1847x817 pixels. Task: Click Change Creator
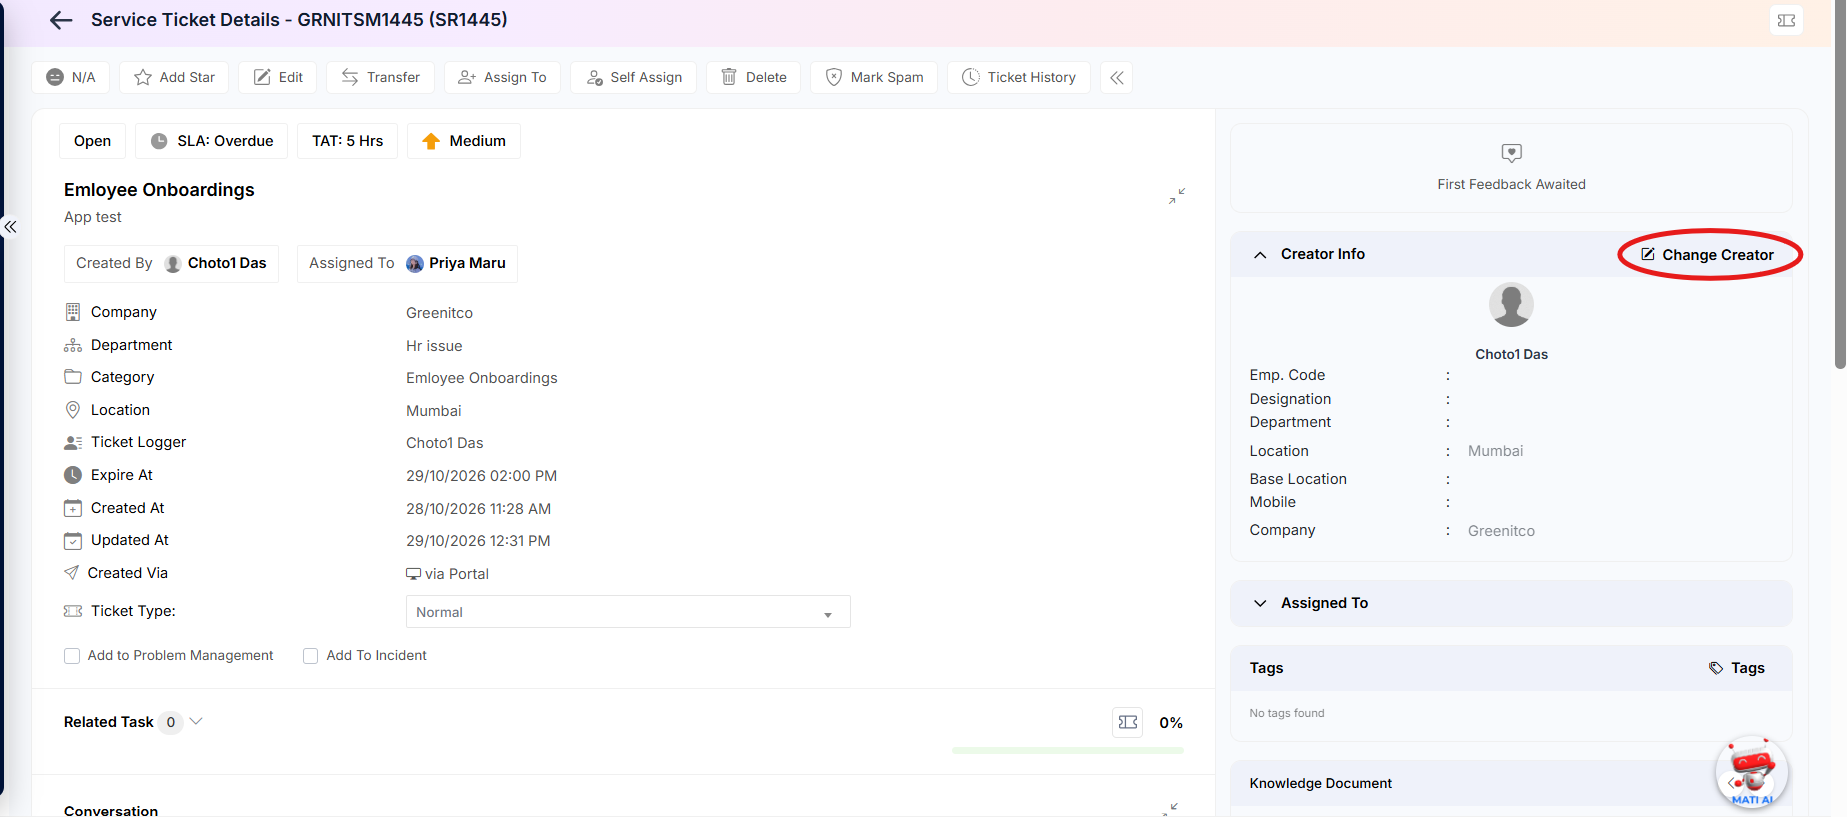[1708, 255]
